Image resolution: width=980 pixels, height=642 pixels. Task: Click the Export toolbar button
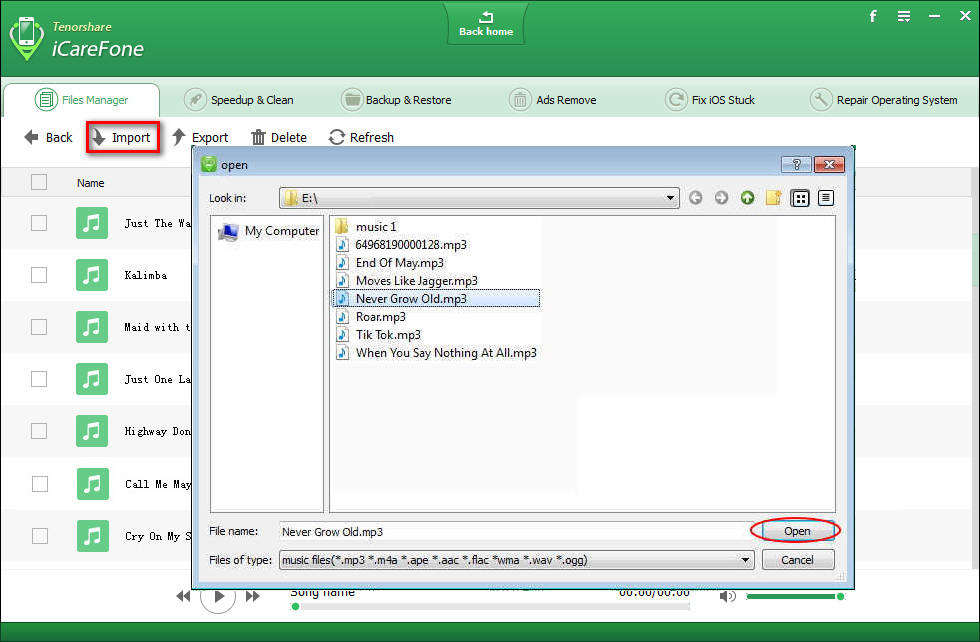click(200, 138)
